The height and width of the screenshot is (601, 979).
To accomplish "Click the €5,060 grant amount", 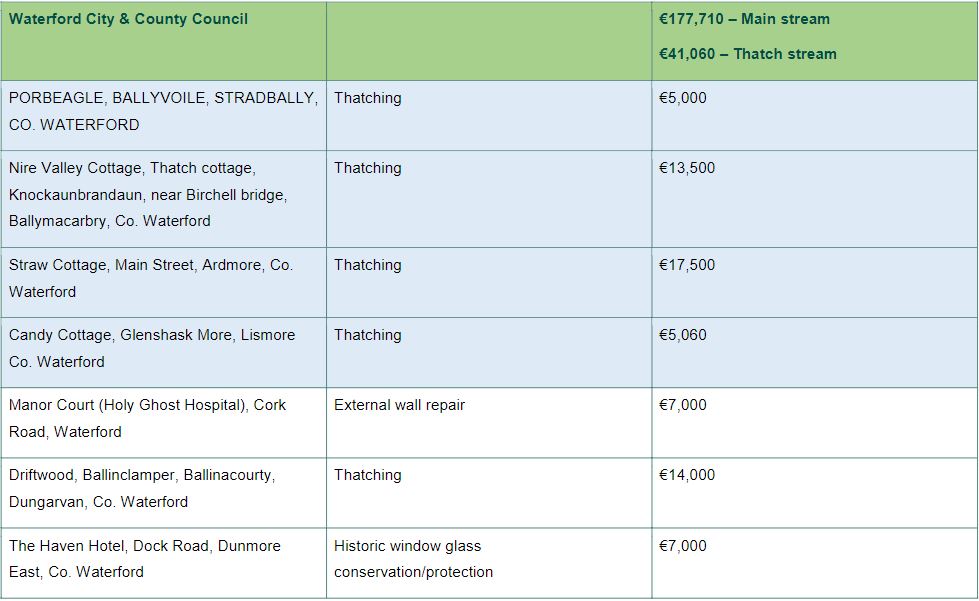I will tap(682, 335).
